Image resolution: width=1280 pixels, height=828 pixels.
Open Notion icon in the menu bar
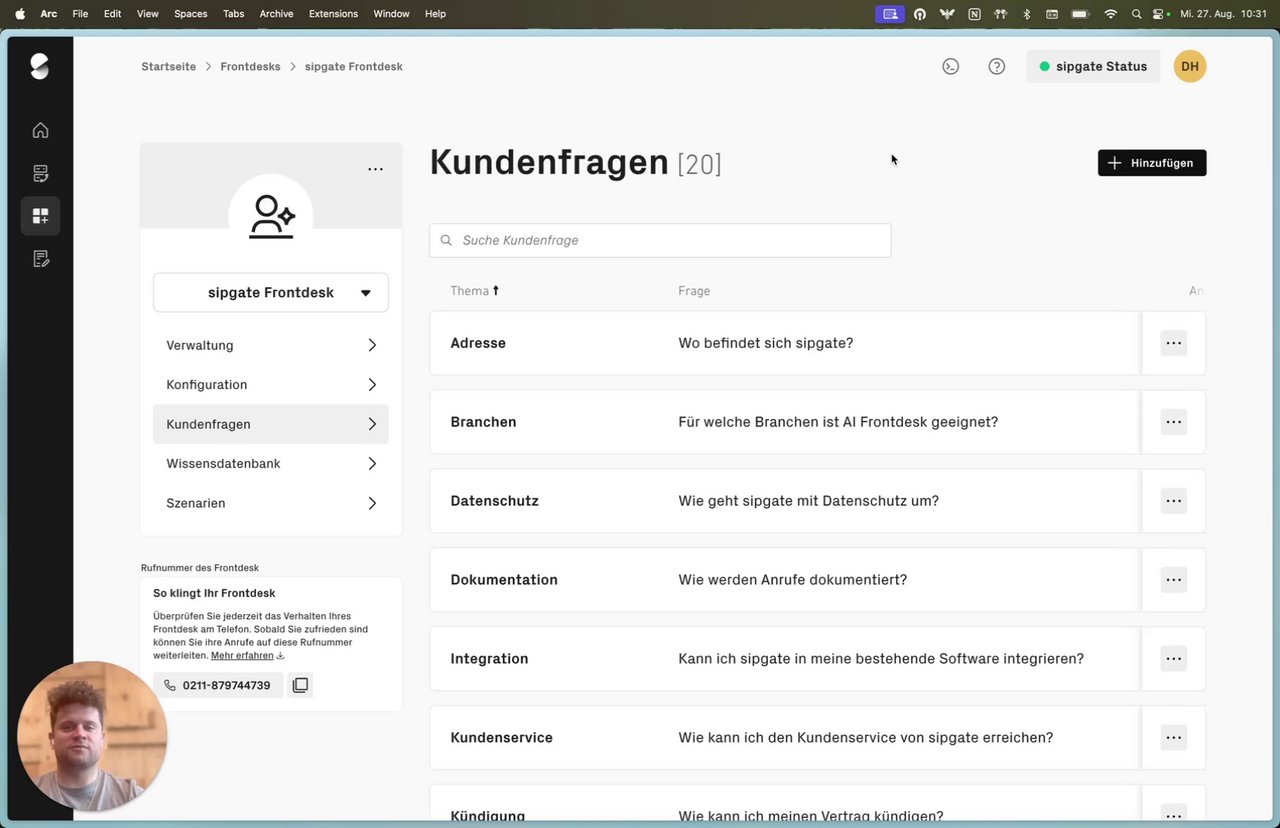(974, 14)
